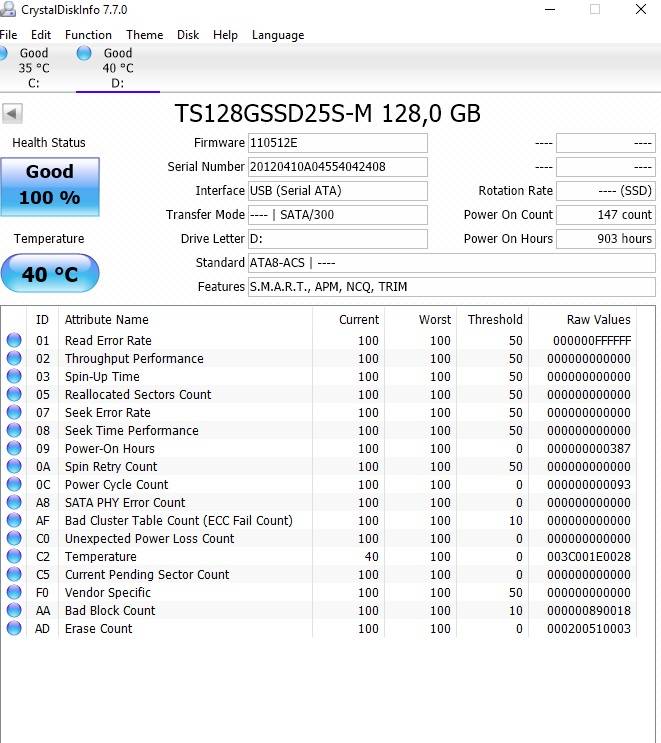This screenshot has height=743, width=661.
Task: Click the status orb beside Reallocated Sectors Count
Action: (x=14, y=395)
